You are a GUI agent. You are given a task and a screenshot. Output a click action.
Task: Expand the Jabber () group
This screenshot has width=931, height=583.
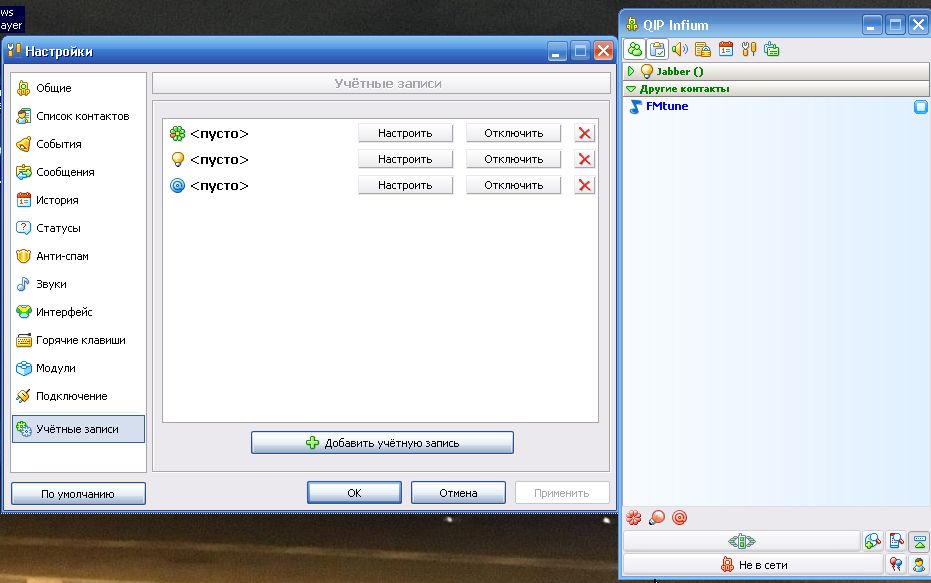631,72
